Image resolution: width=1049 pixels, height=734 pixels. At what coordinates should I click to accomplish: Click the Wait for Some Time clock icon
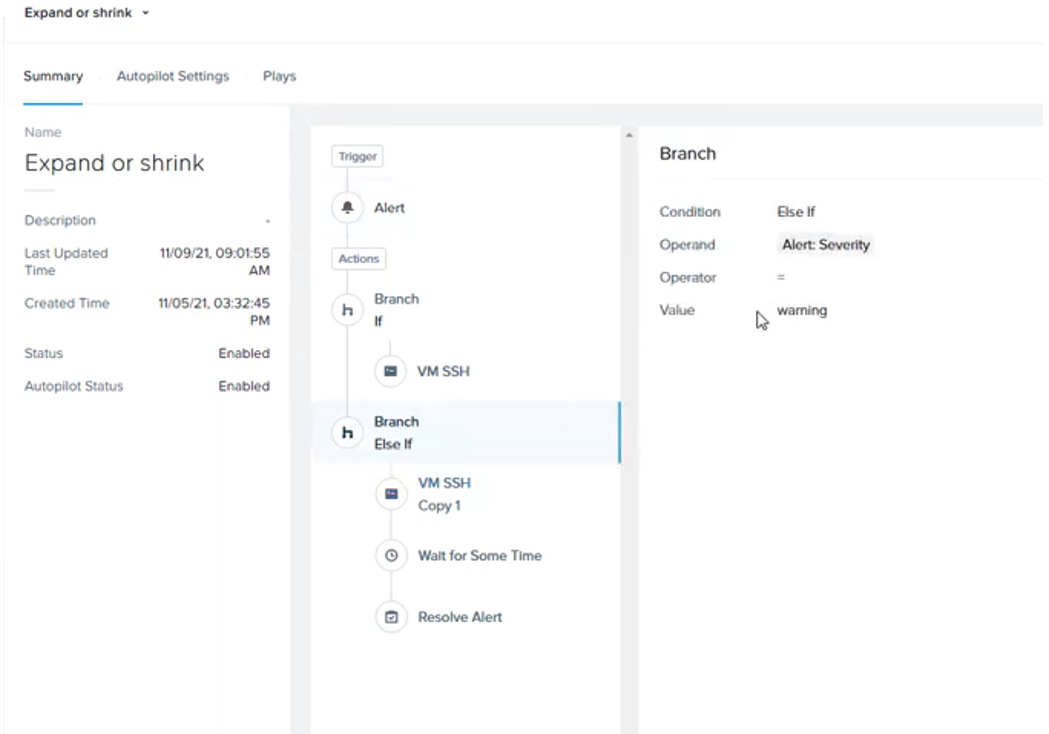click(391, 555)
